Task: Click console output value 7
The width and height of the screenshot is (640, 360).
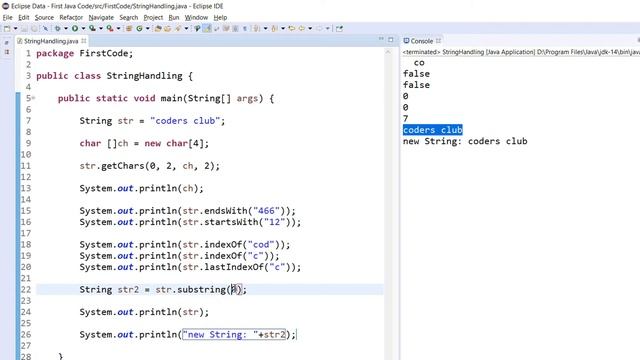Action: [x=405, y=119]
